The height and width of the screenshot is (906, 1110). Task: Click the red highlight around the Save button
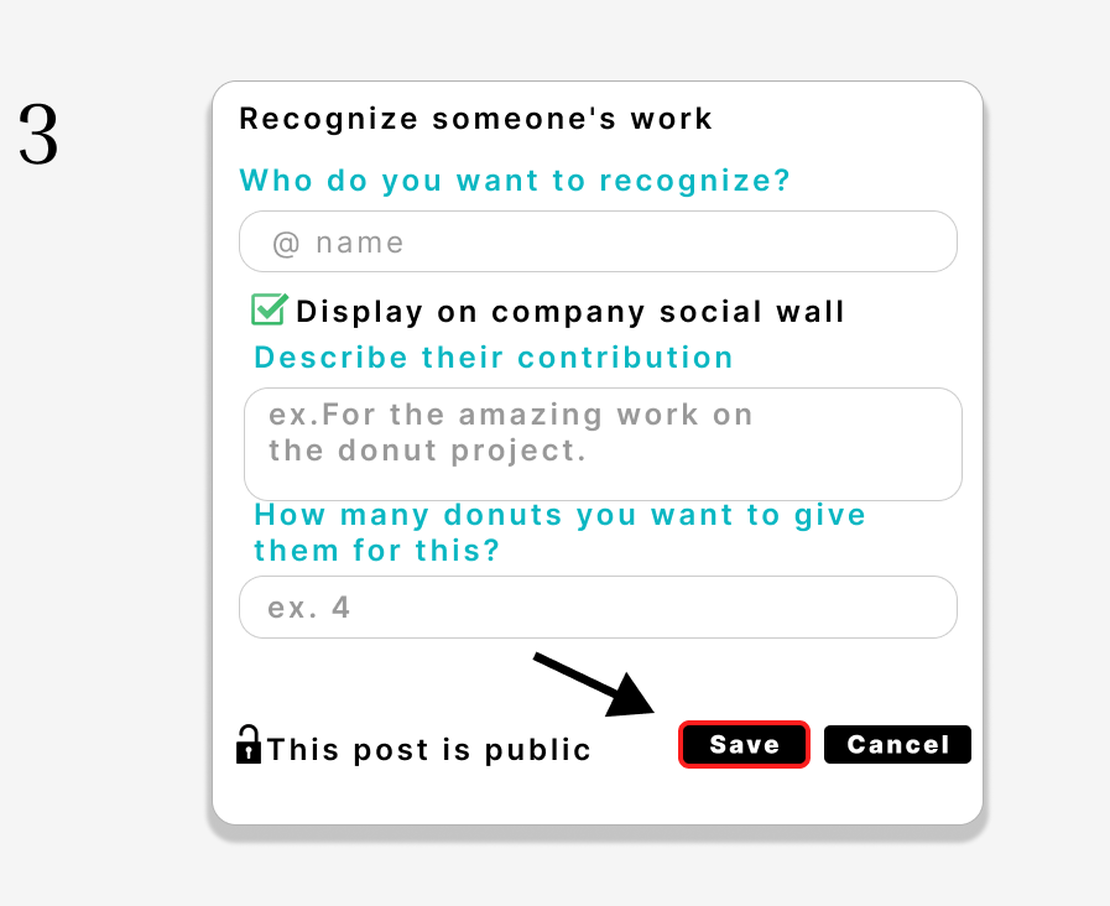744,744
